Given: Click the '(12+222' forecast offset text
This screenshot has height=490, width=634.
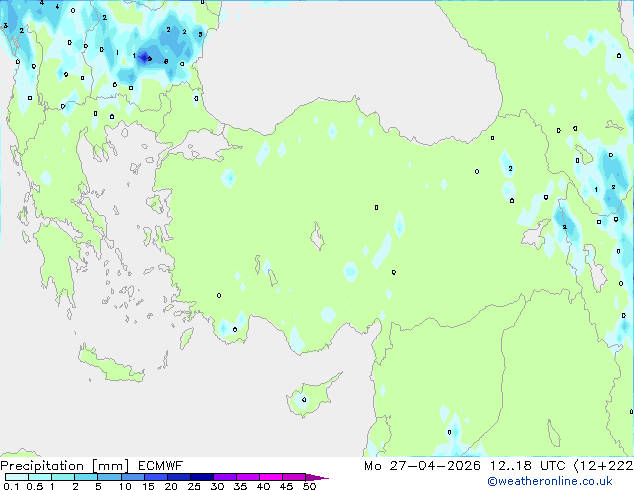Looking at the screenshot, I should [603, 466].
